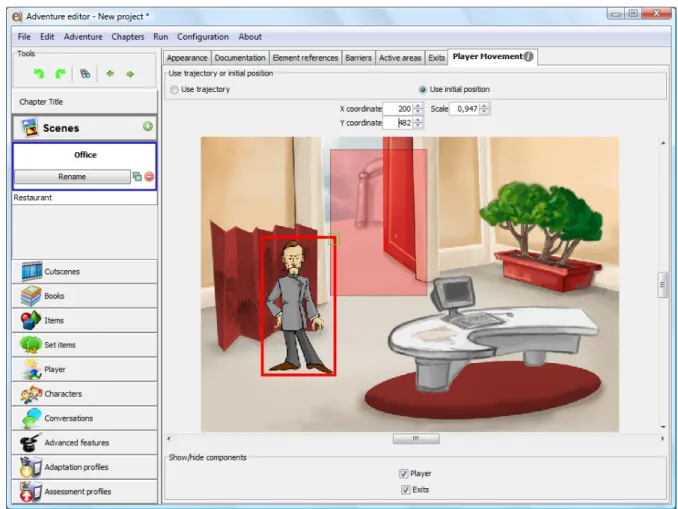Click in the X coordinate field
Image resolution: width=678 pixels, height=509 pixels.
(x=398, y=109)
